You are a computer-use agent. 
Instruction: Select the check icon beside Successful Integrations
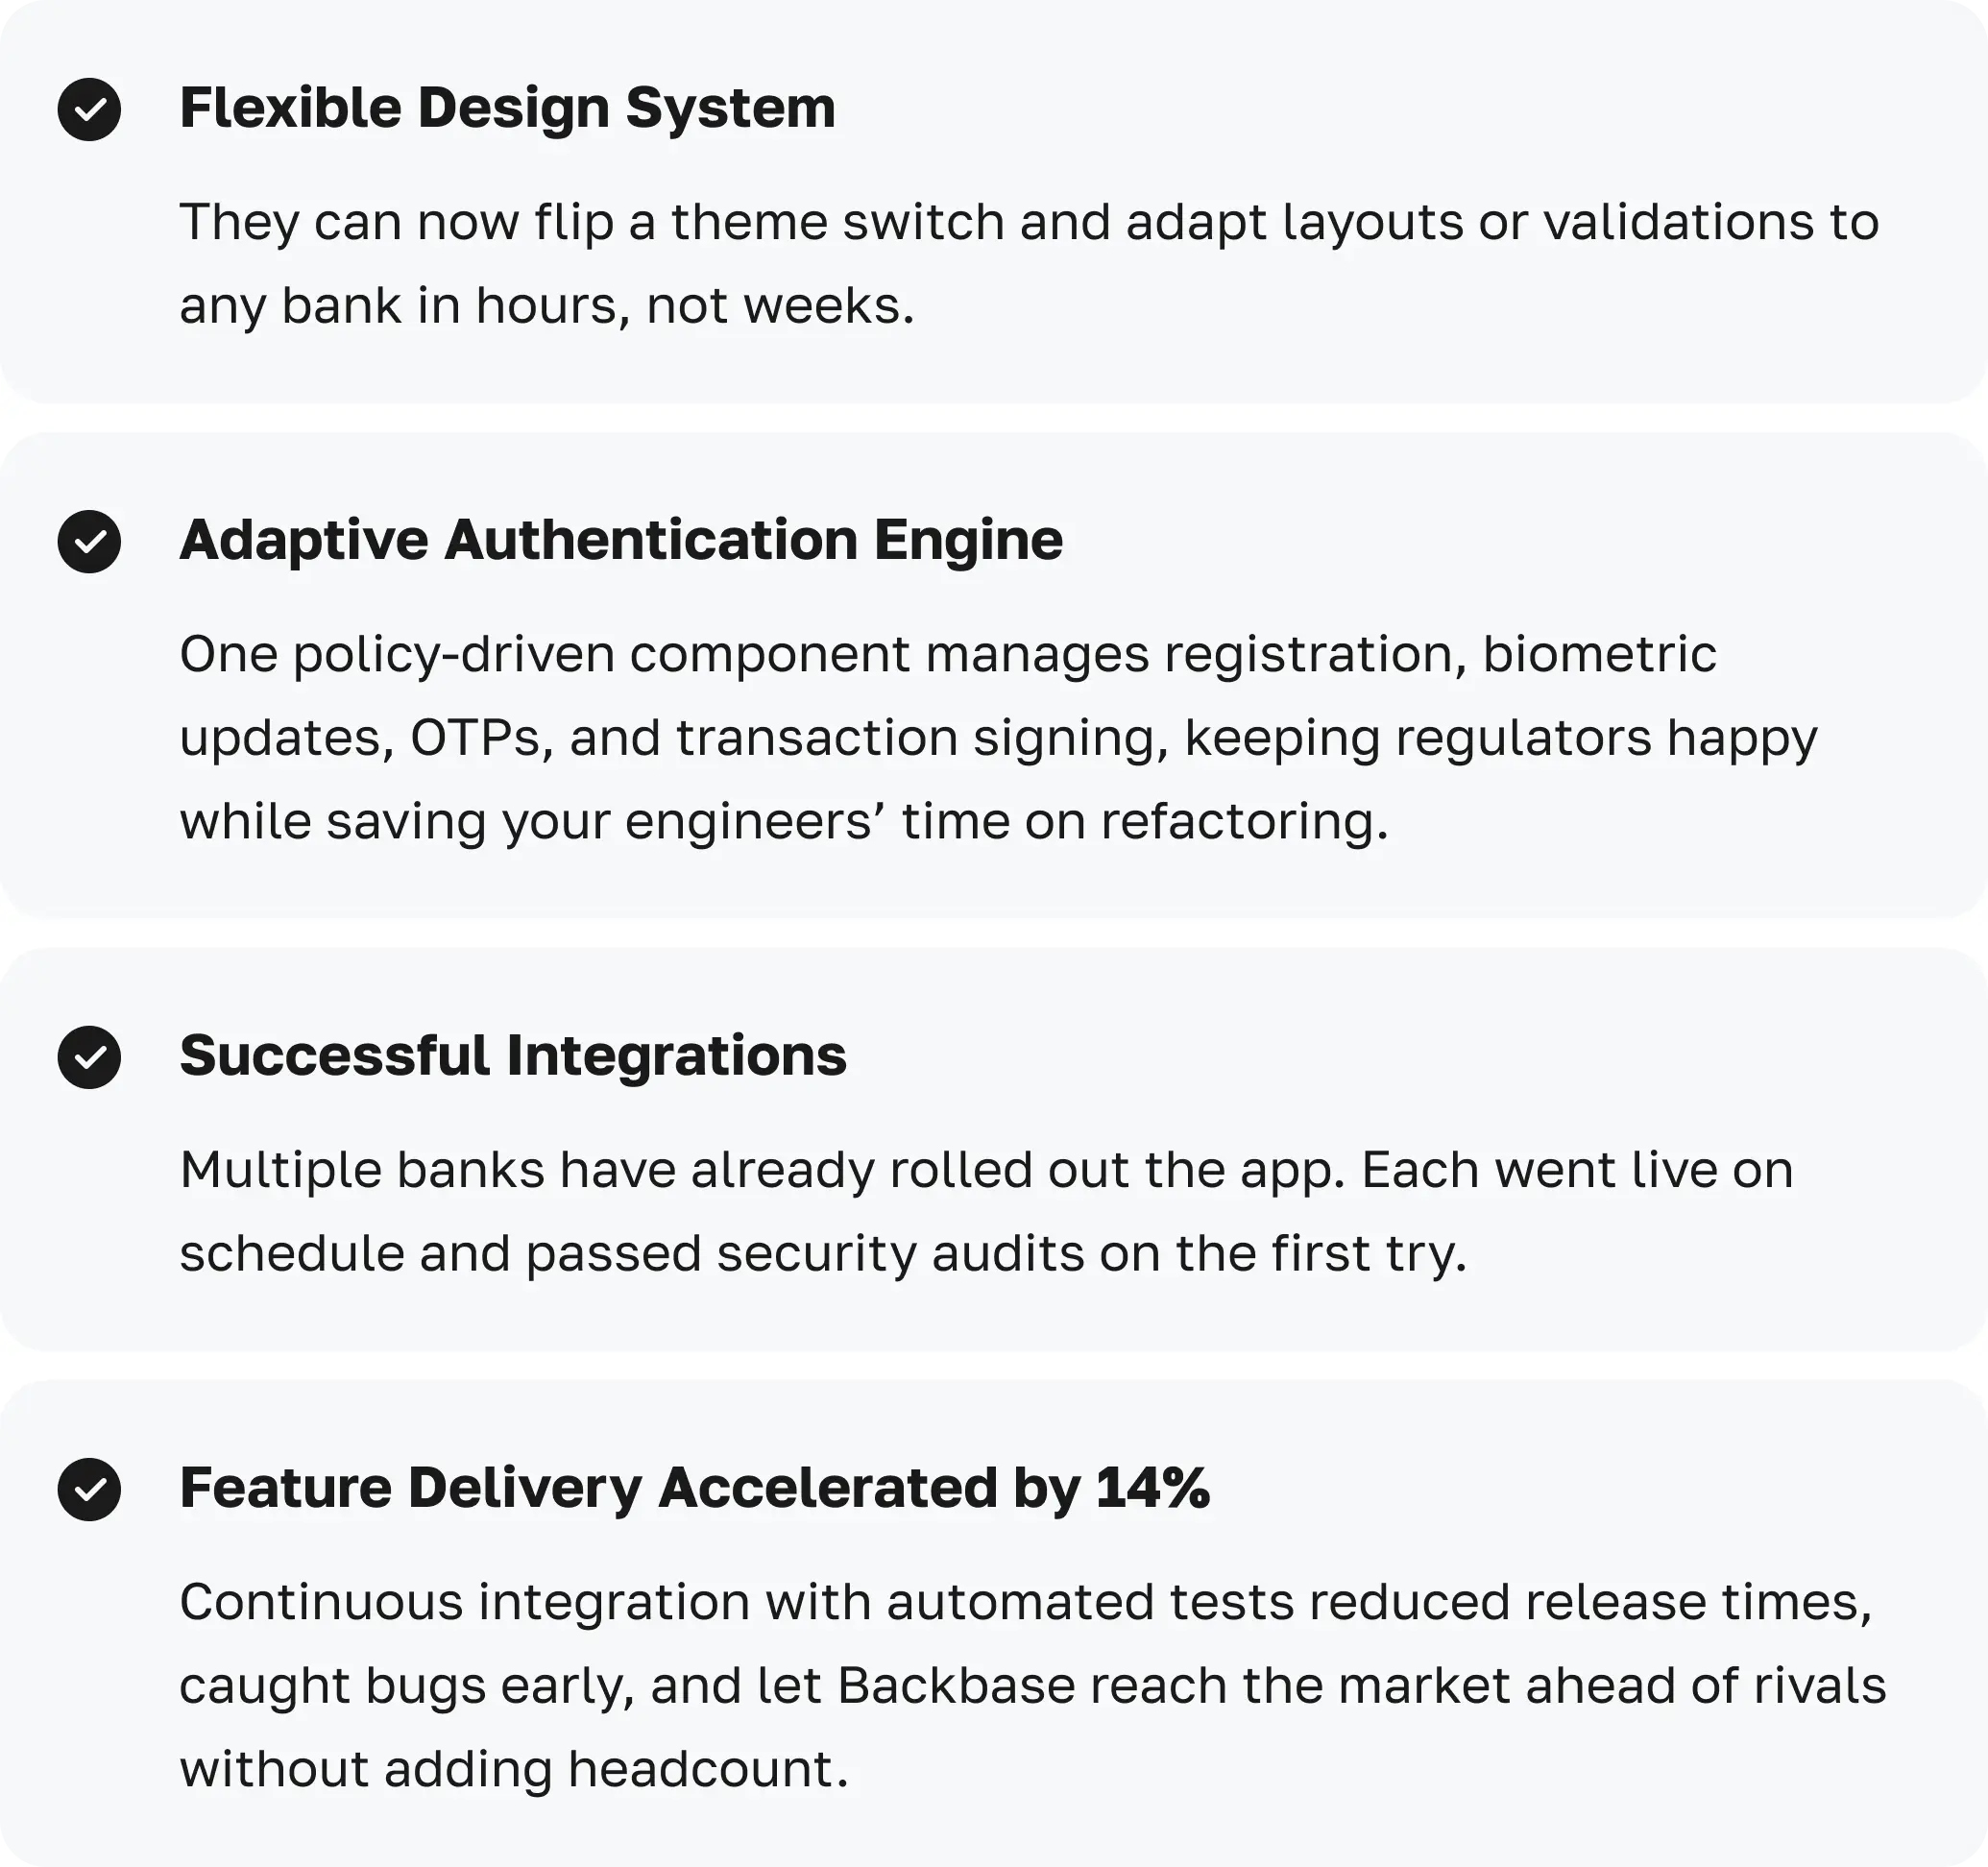89,1057
